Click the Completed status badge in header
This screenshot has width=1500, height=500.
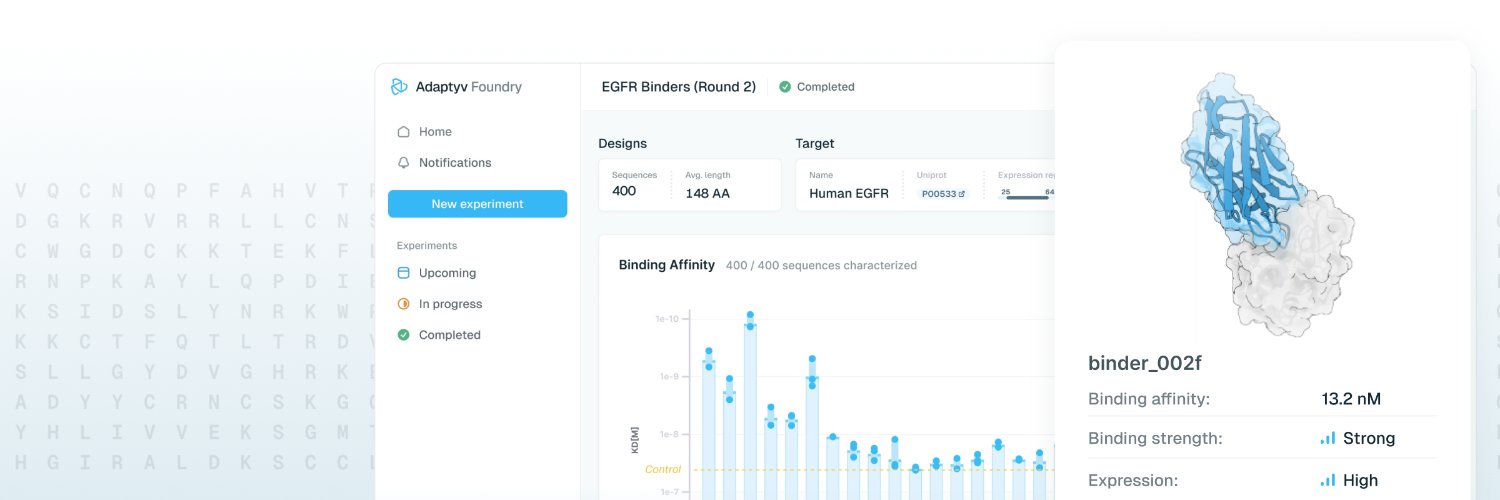click(x=817, y=87)
